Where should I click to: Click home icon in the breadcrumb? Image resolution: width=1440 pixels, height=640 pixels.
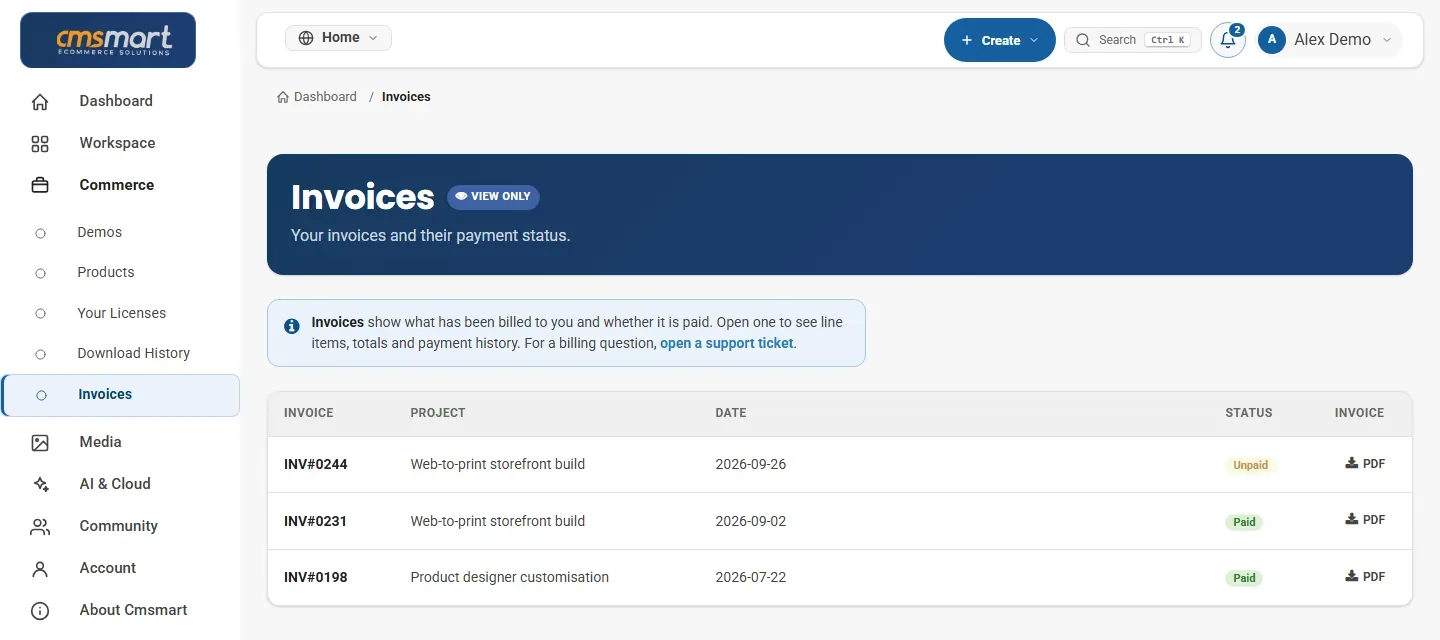click(283, 97)
